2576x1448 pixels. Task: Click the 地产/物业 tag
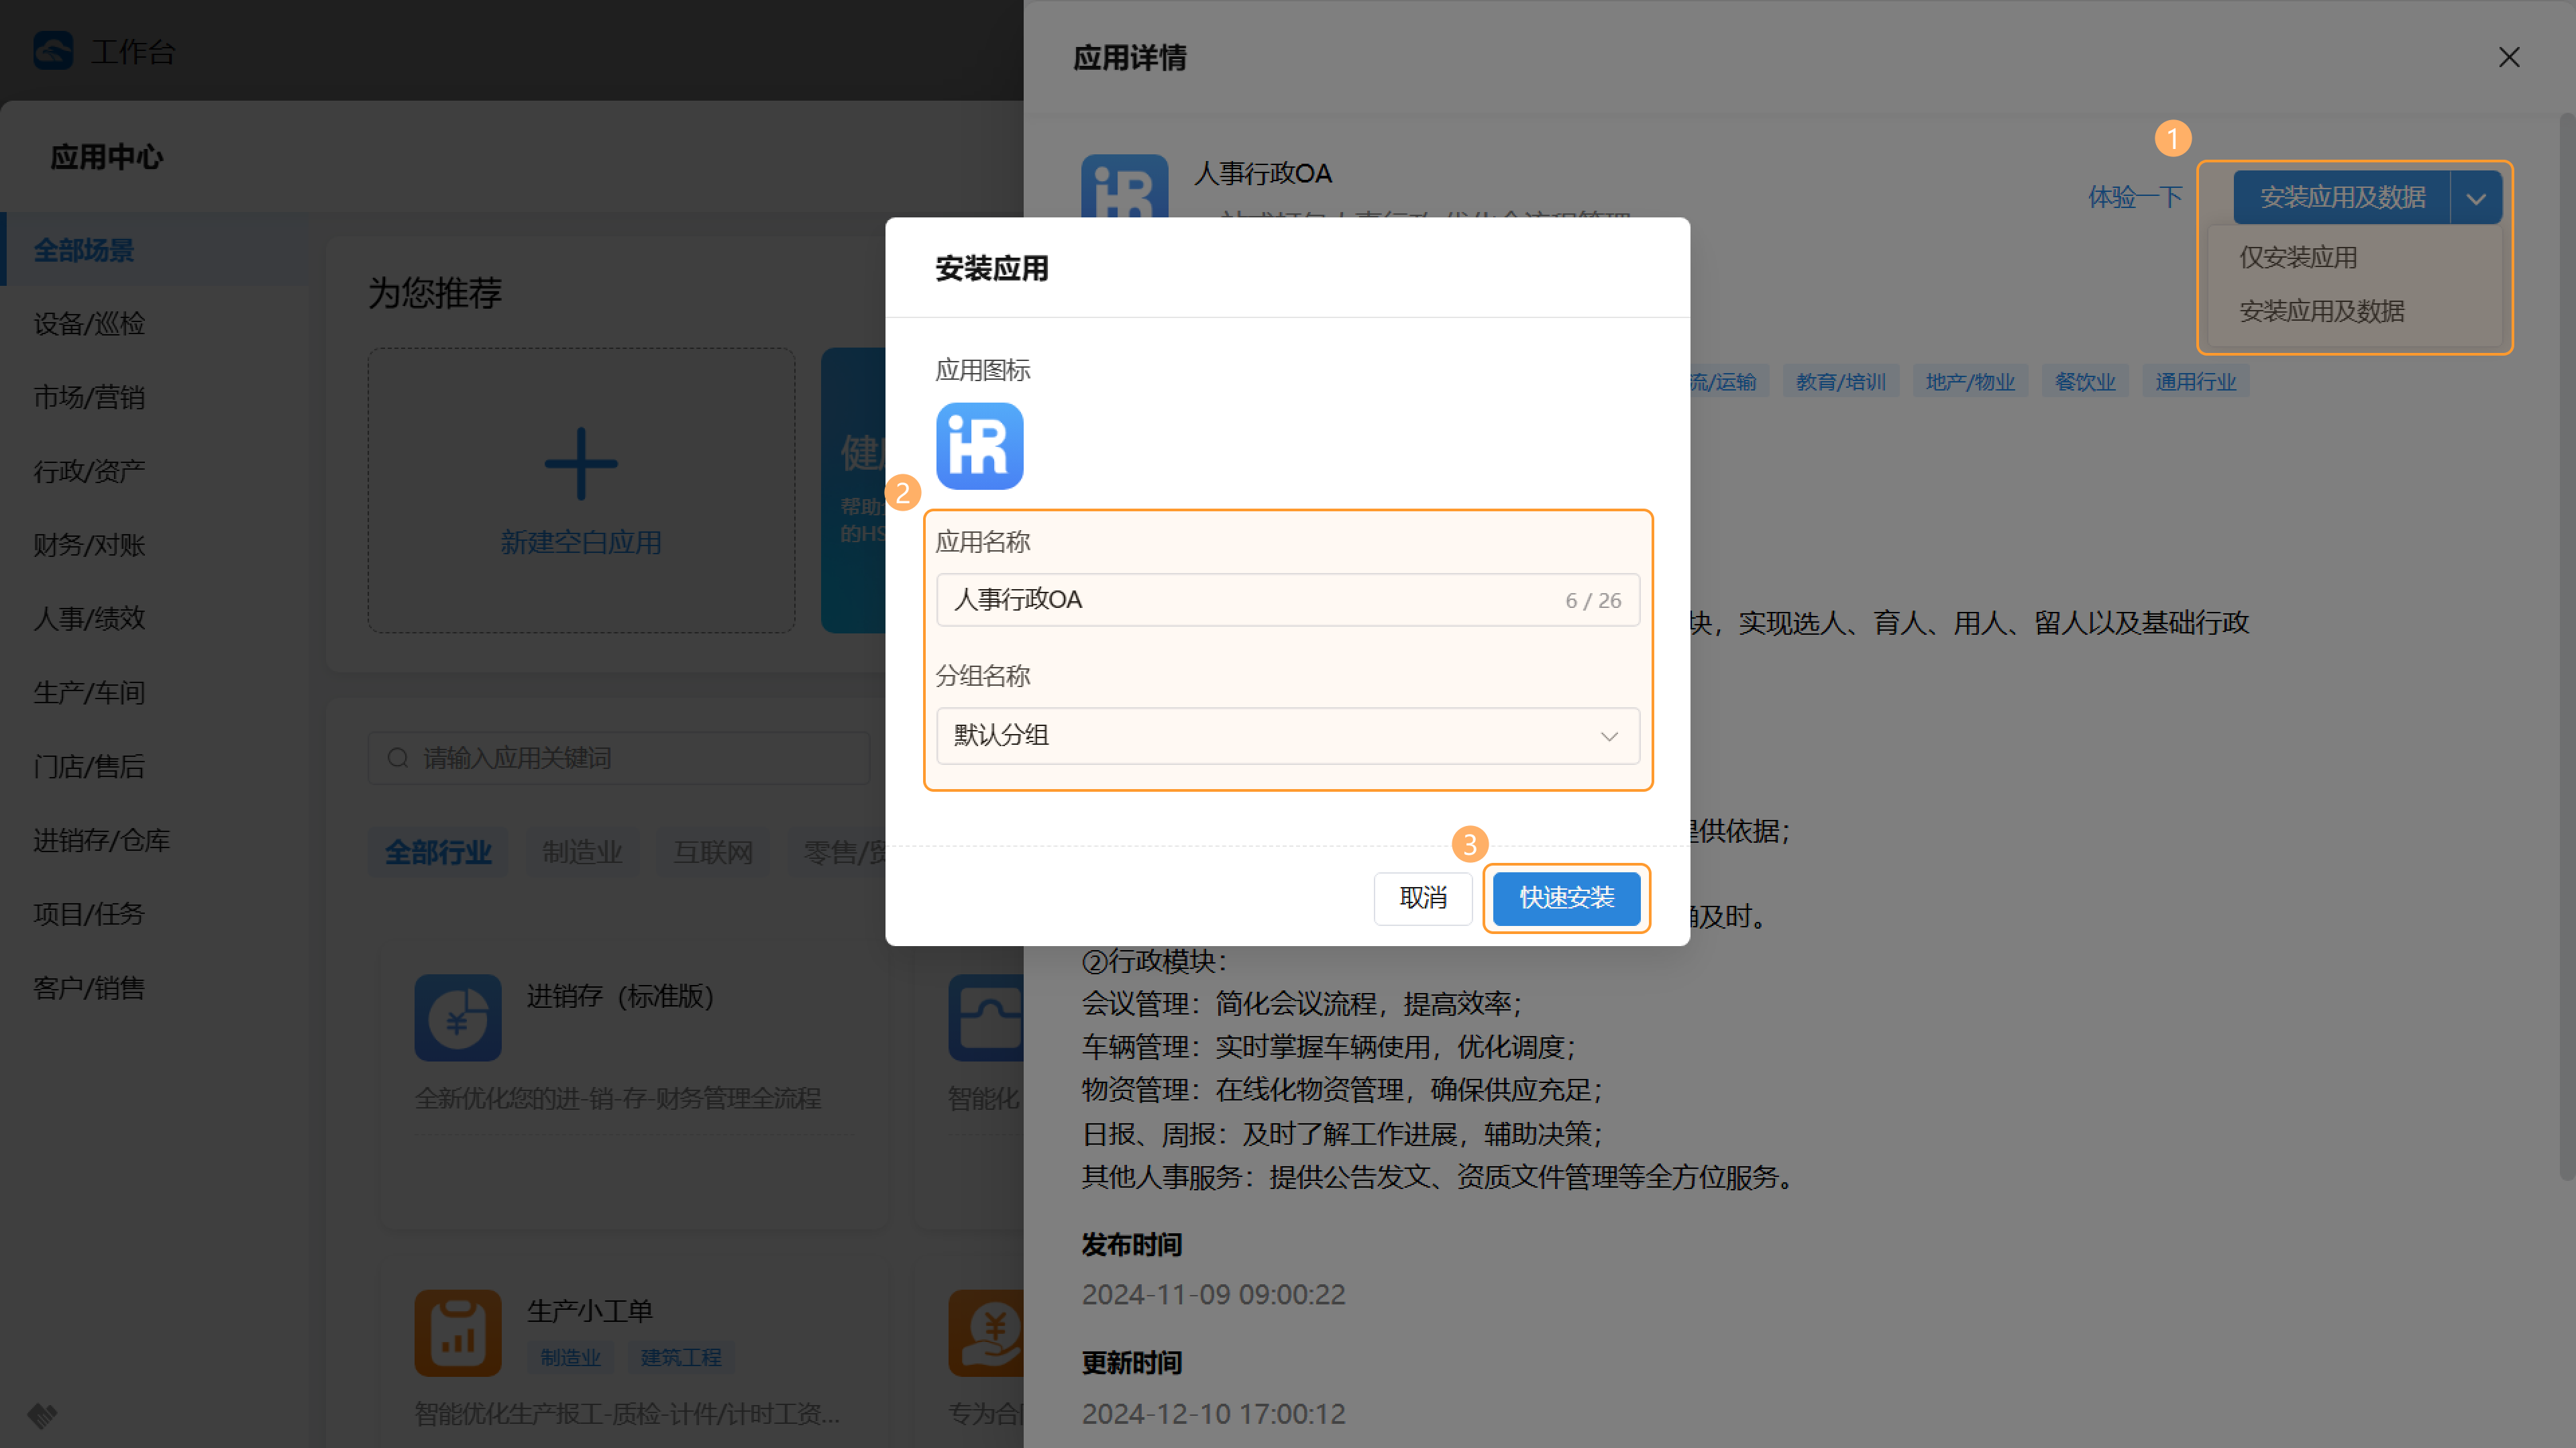1970,381
